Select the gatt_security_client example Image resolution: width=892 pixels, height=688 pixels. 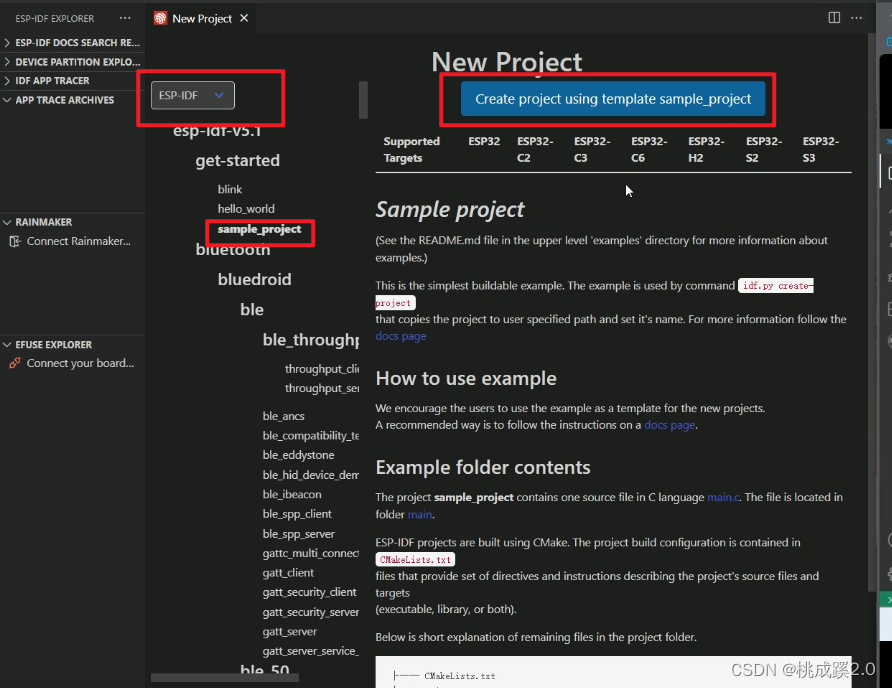tap(309, 592)
